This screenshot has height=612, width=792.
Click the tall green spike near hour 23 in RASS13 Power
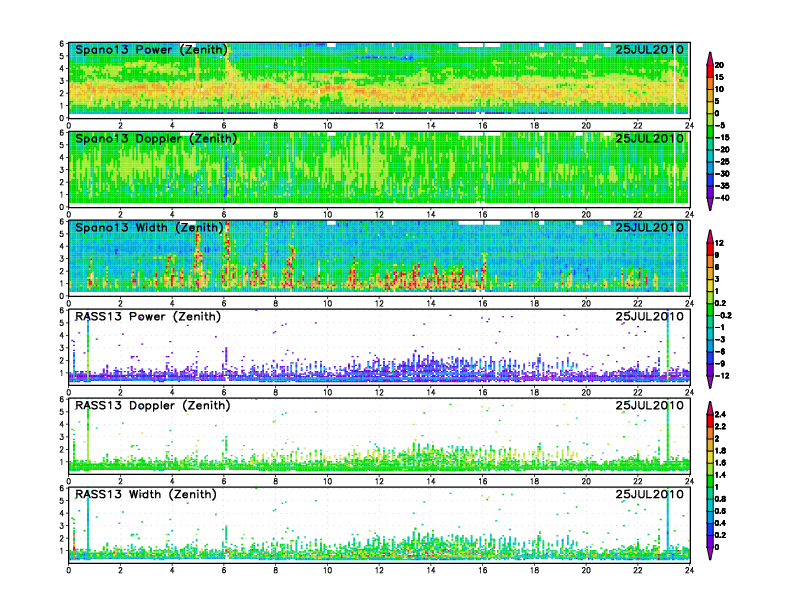point(668,346)
